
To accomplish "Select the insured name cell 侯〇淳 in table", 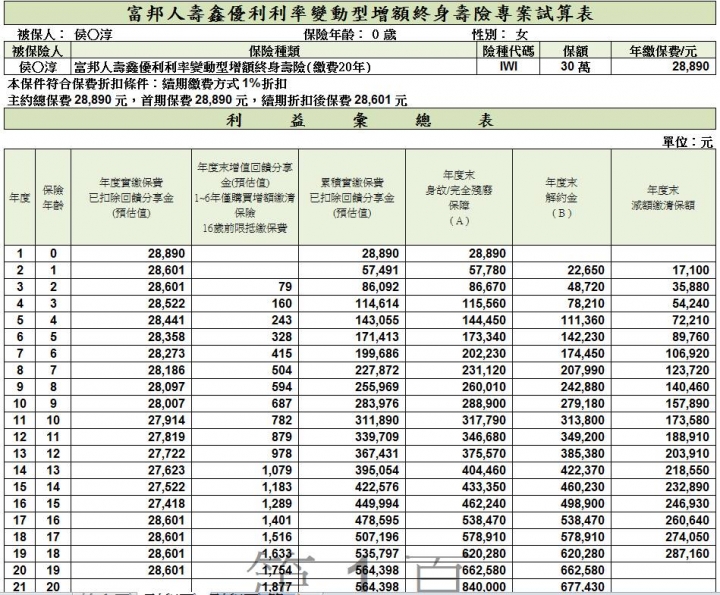I will tap(37, 67).
